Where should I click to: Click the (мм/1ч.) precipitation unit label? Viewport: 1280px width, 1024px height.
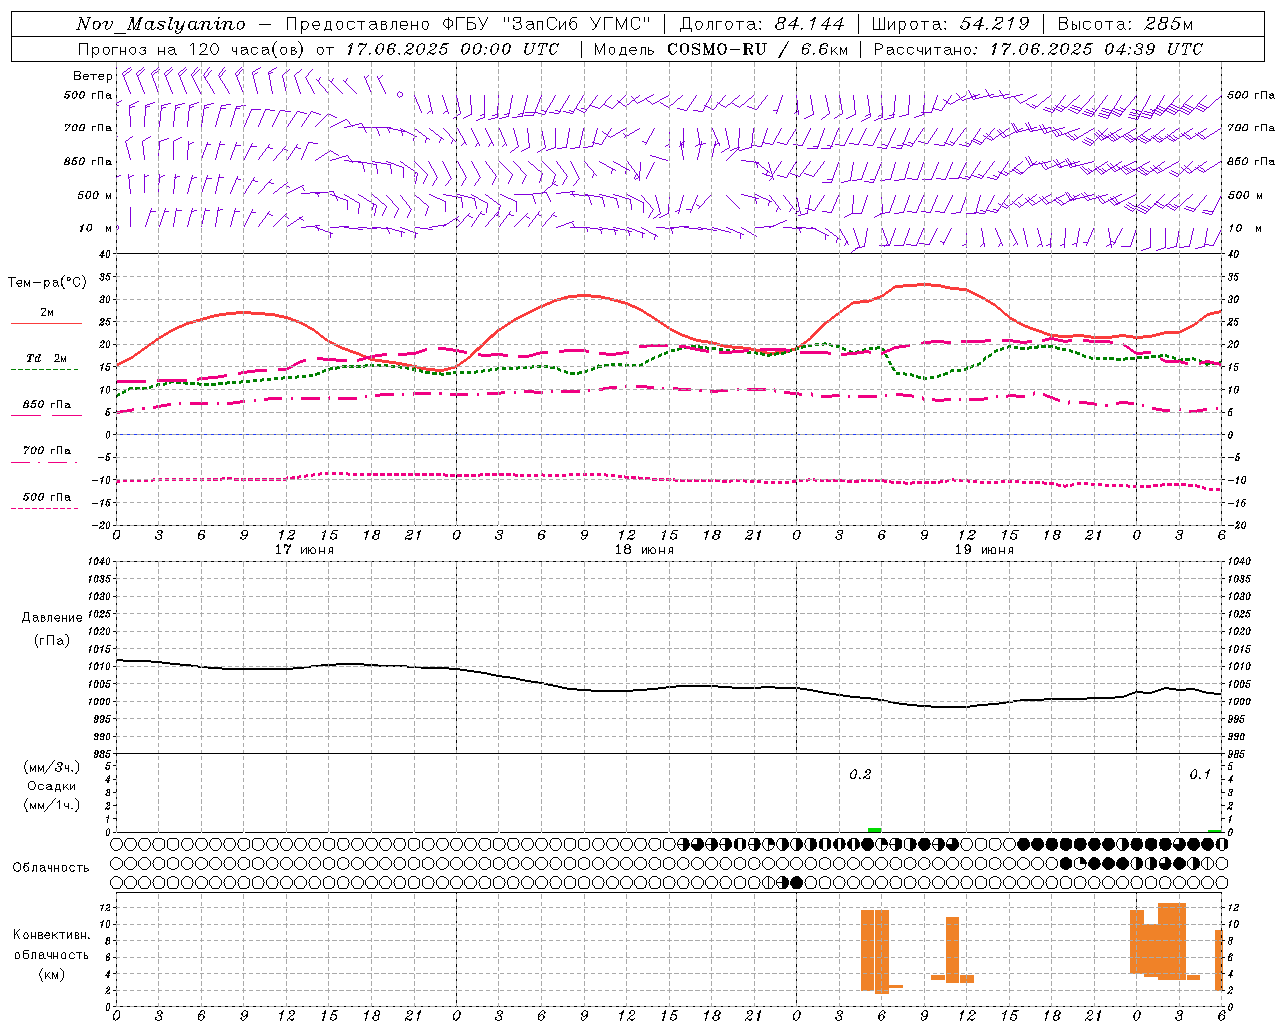pyautogui.click(x=52, y=805)
